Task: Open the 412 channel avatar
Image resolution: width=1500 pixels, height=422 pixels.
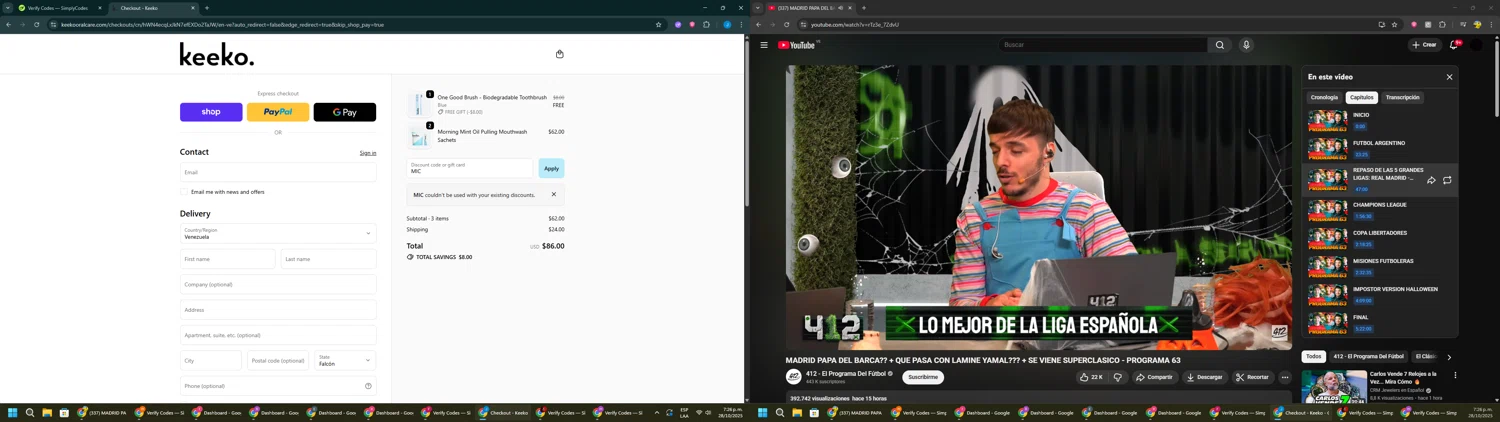Action: pyautogui.click(x=793, y=377)
